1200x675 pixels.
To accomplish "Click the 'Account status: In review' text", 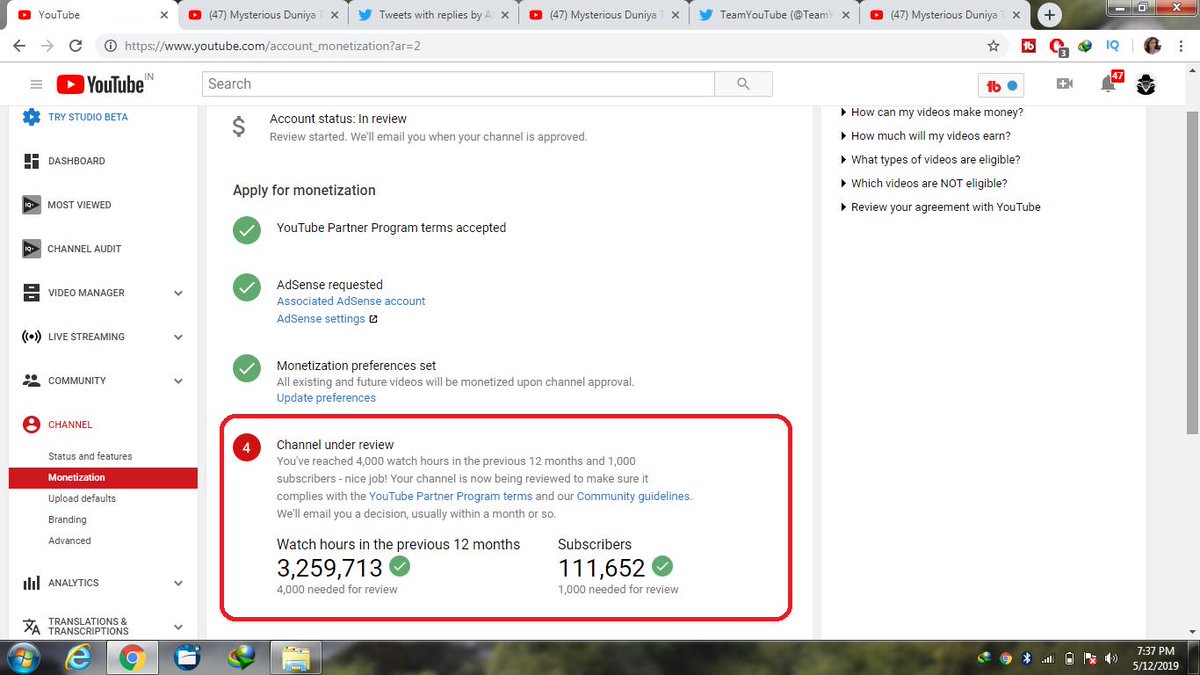I will [x=338, y=119].
